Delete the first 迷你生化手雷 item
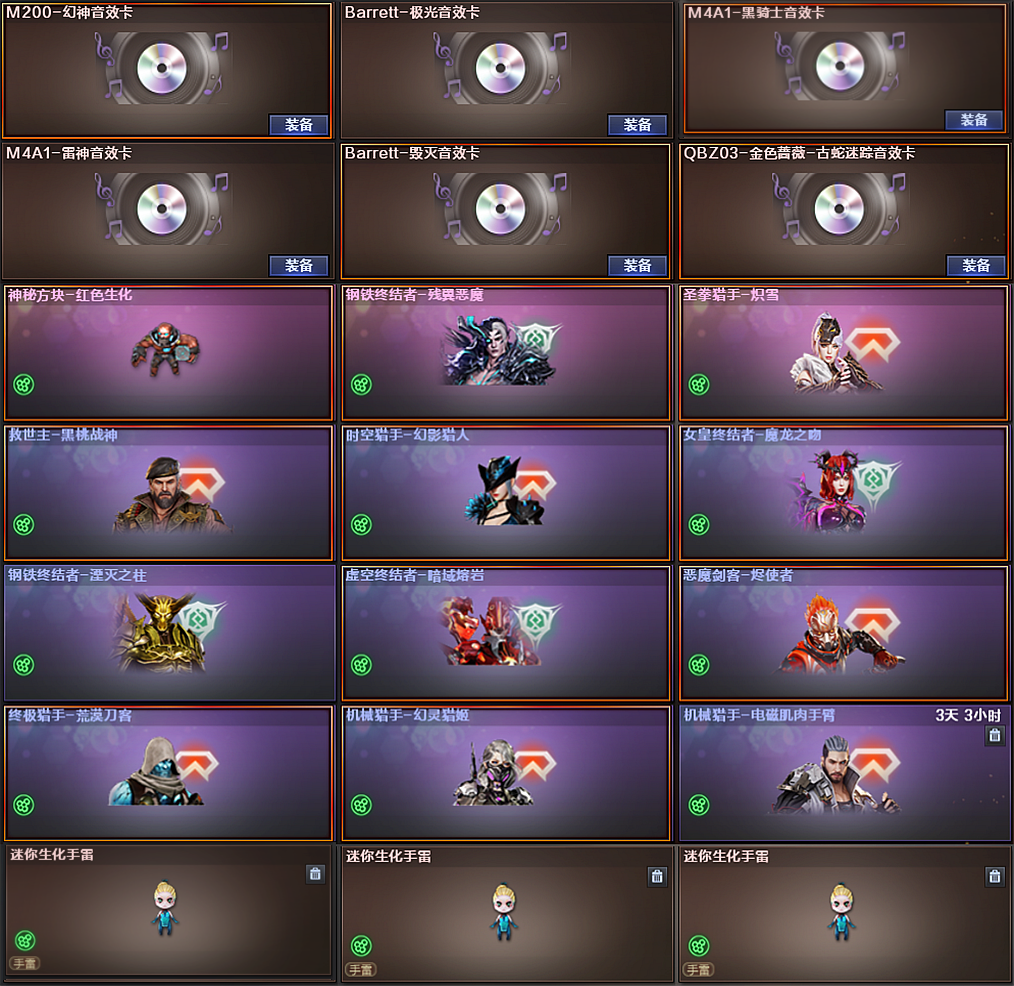Viewport: 1014px width, 986px height. point(315,874)
